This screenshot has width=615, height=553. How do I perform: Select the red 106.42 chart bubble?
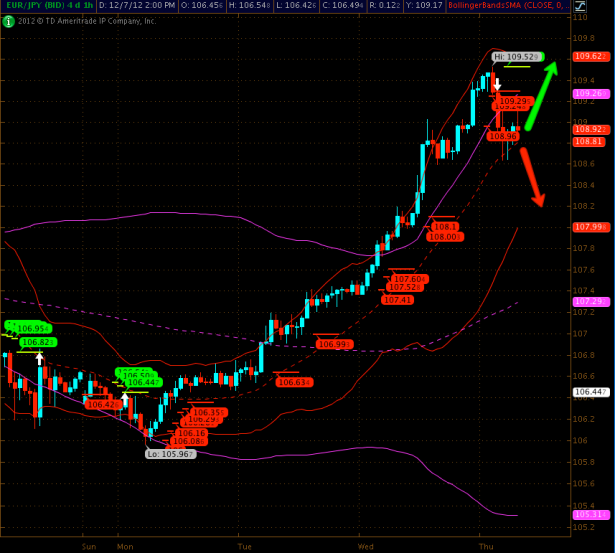pyautogui.click(x=104, y=405)
